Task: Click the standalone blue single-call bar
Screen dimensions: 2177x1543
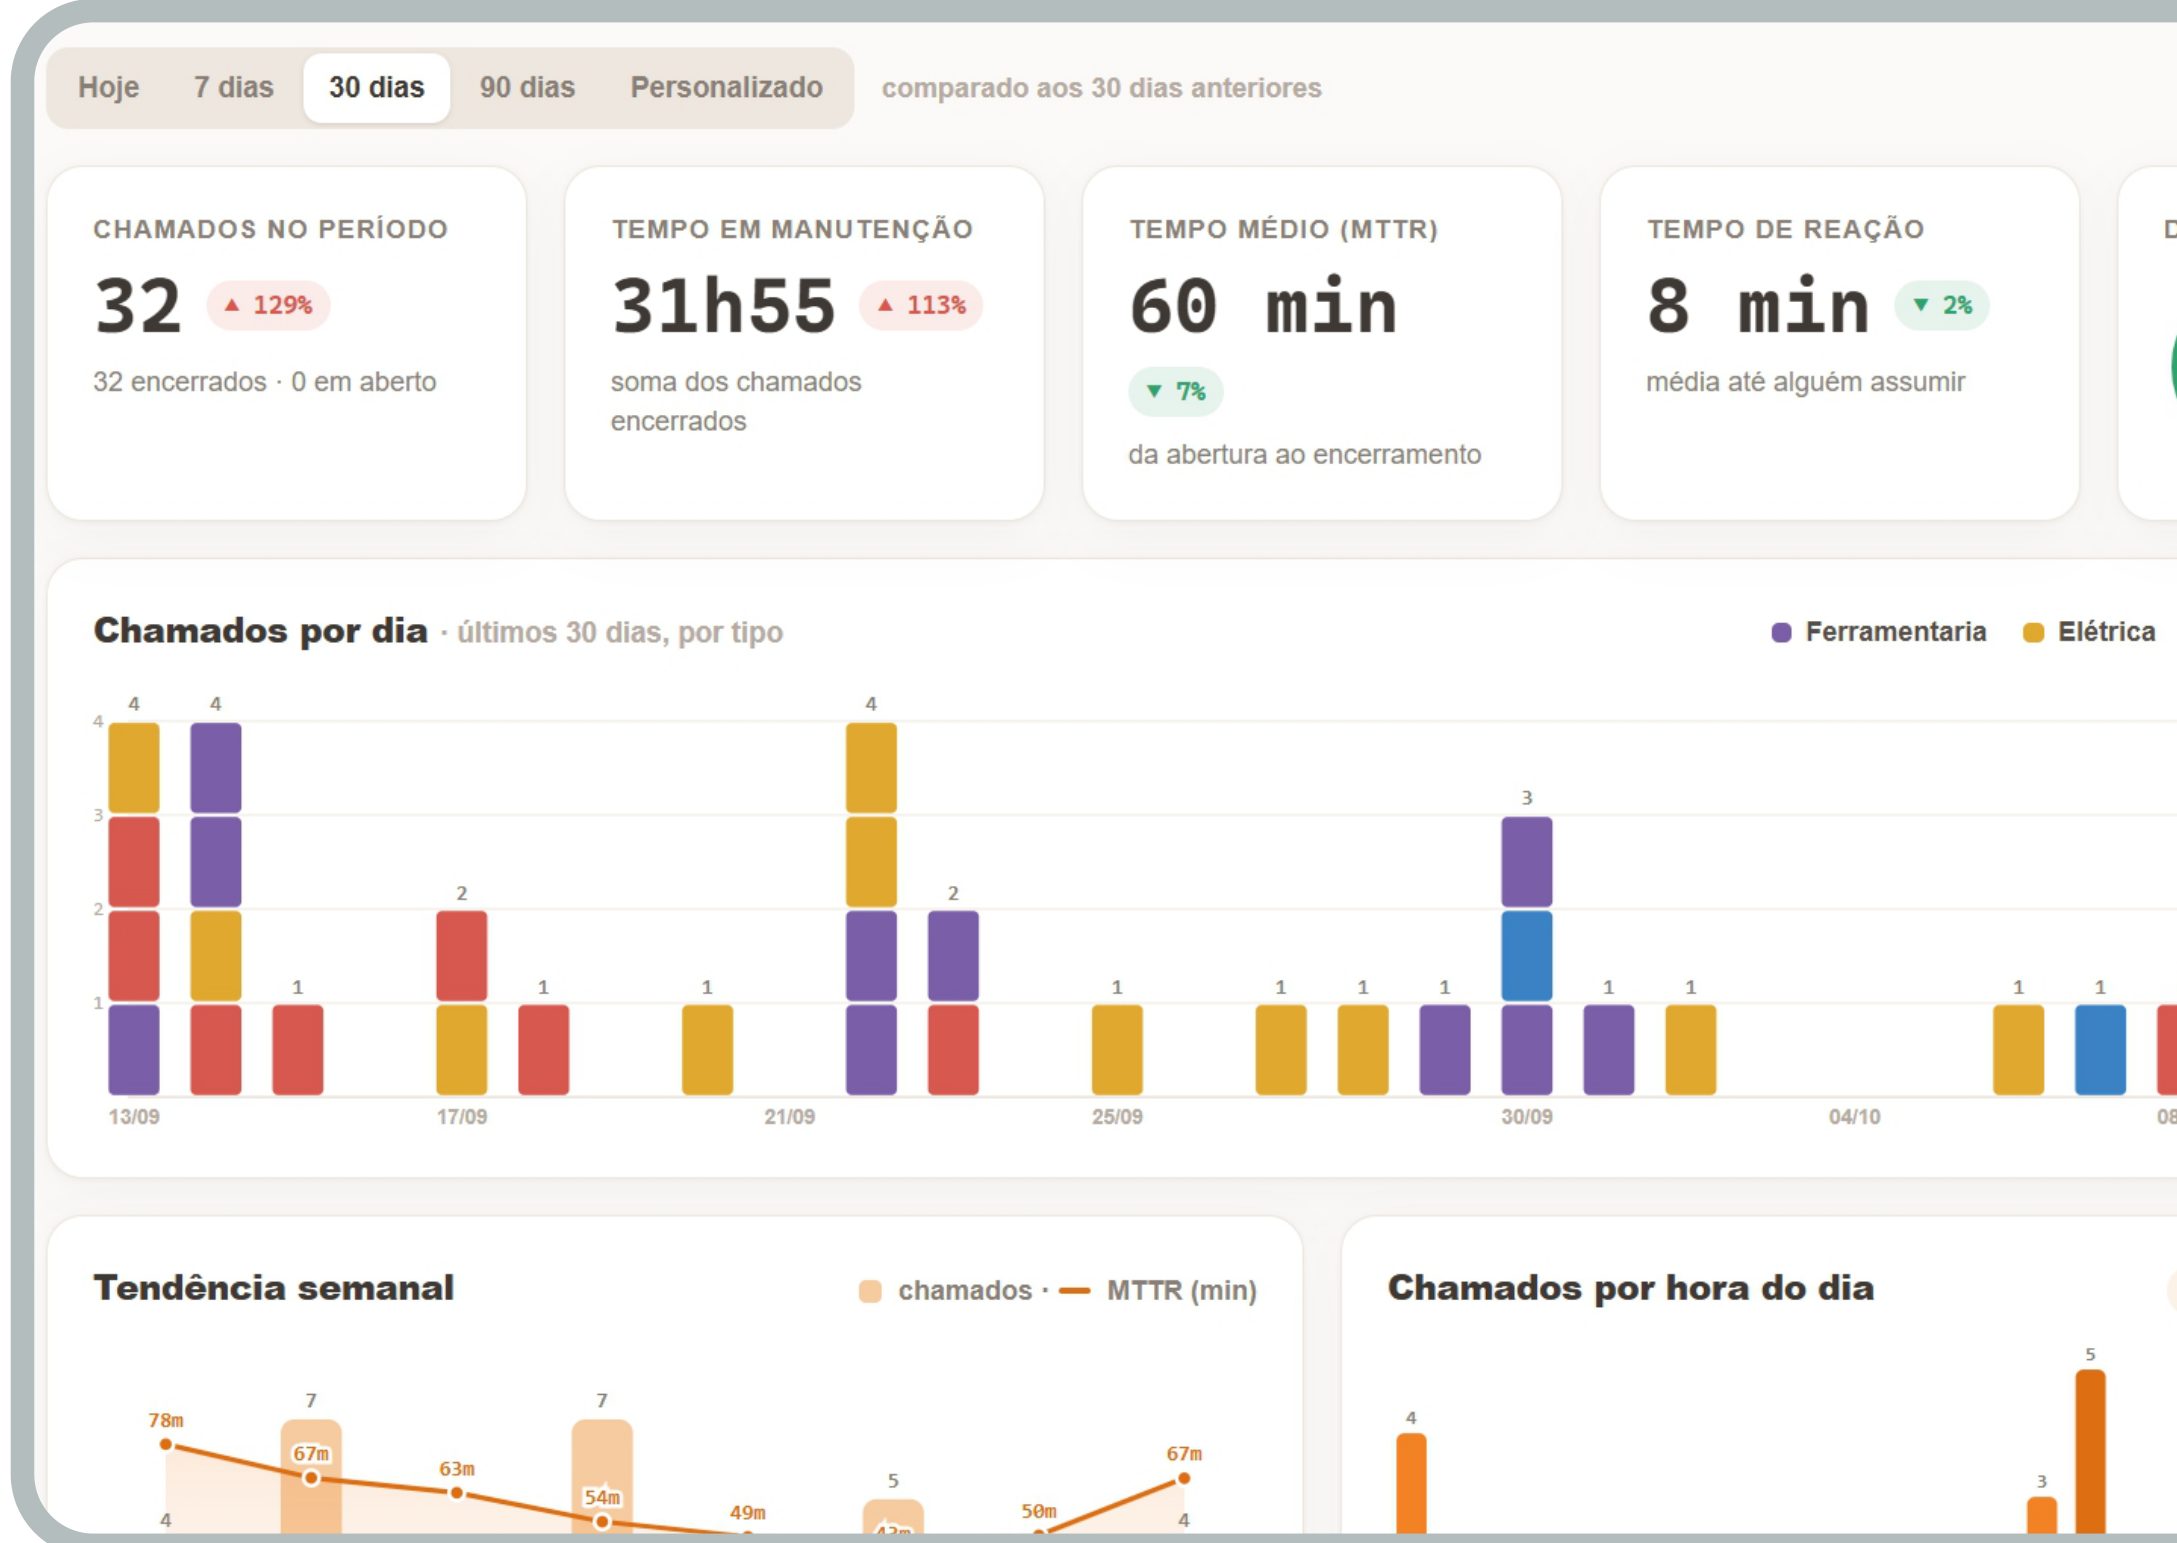Action: [x=2100, y=1050]
